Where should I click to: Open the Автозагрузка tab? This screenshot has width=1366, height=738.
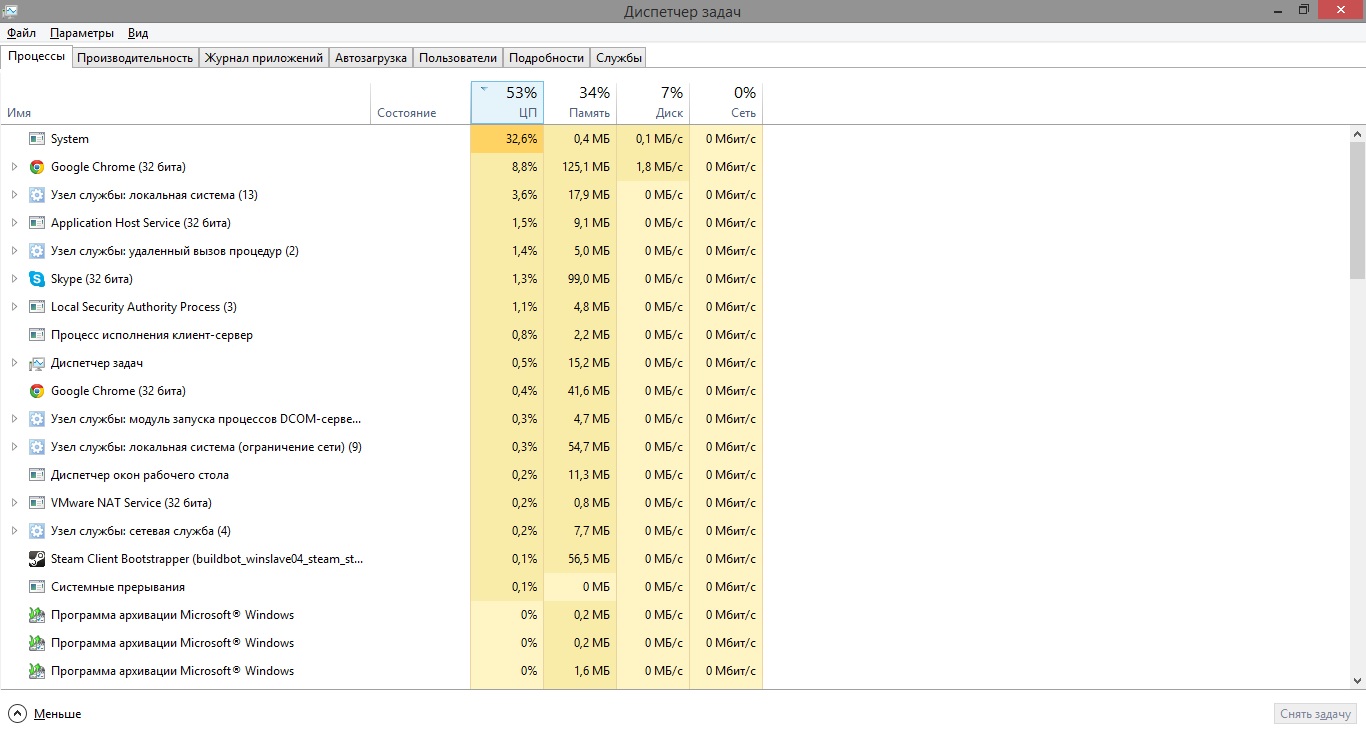(371, 58)
